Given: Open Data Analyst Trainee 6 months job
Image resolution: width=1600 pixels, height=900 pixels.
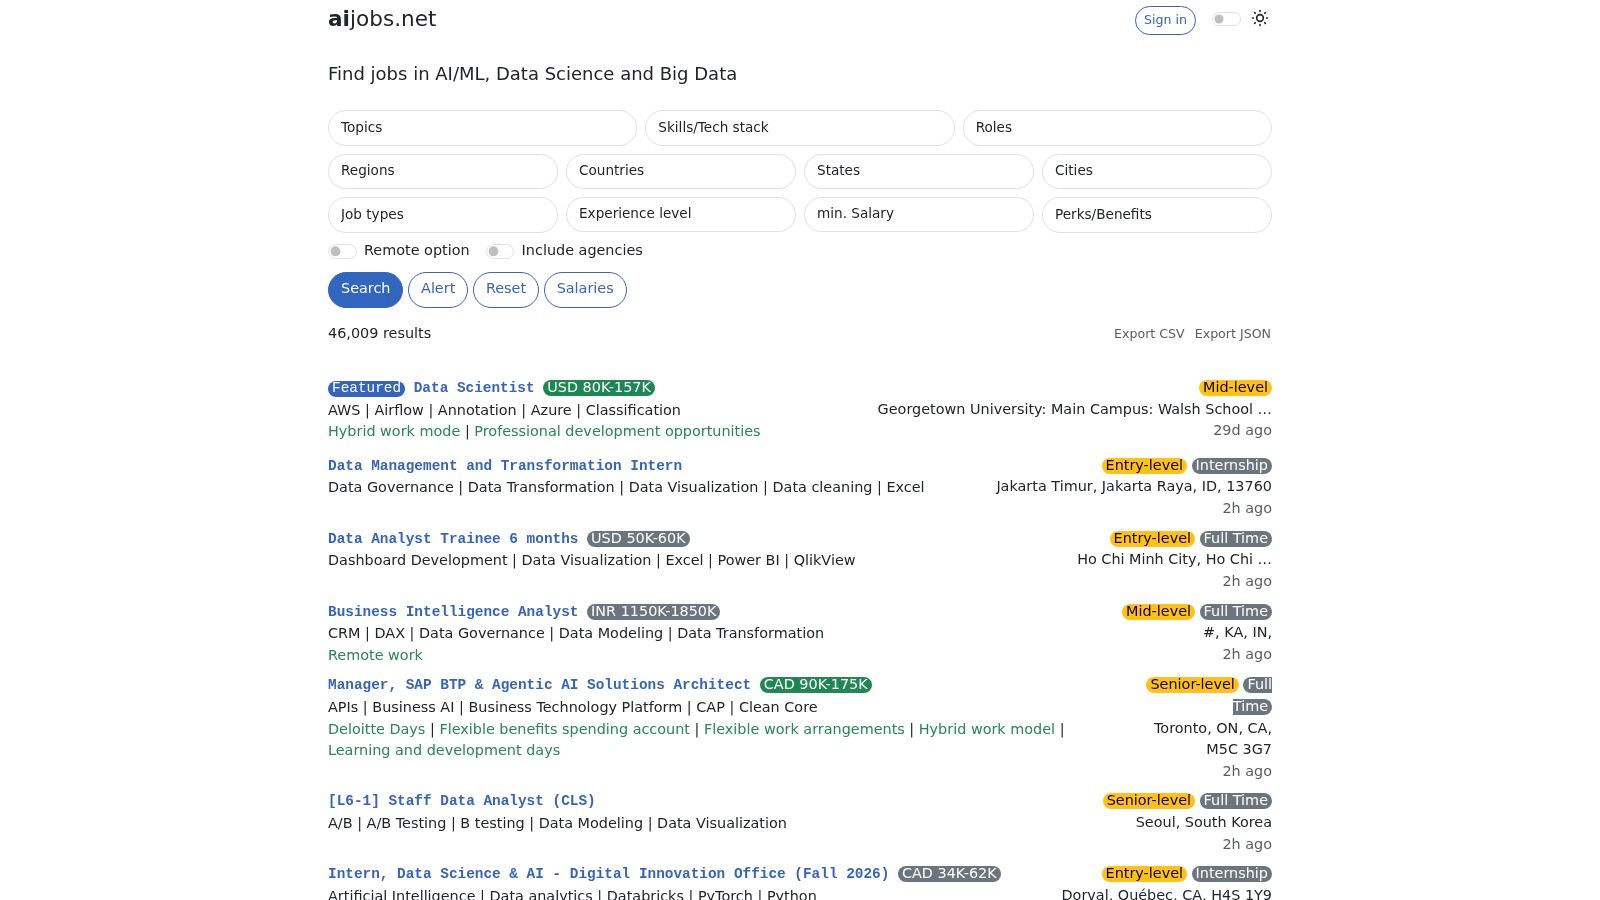Looking at the screenshot, I should click(x=453, y=539).
